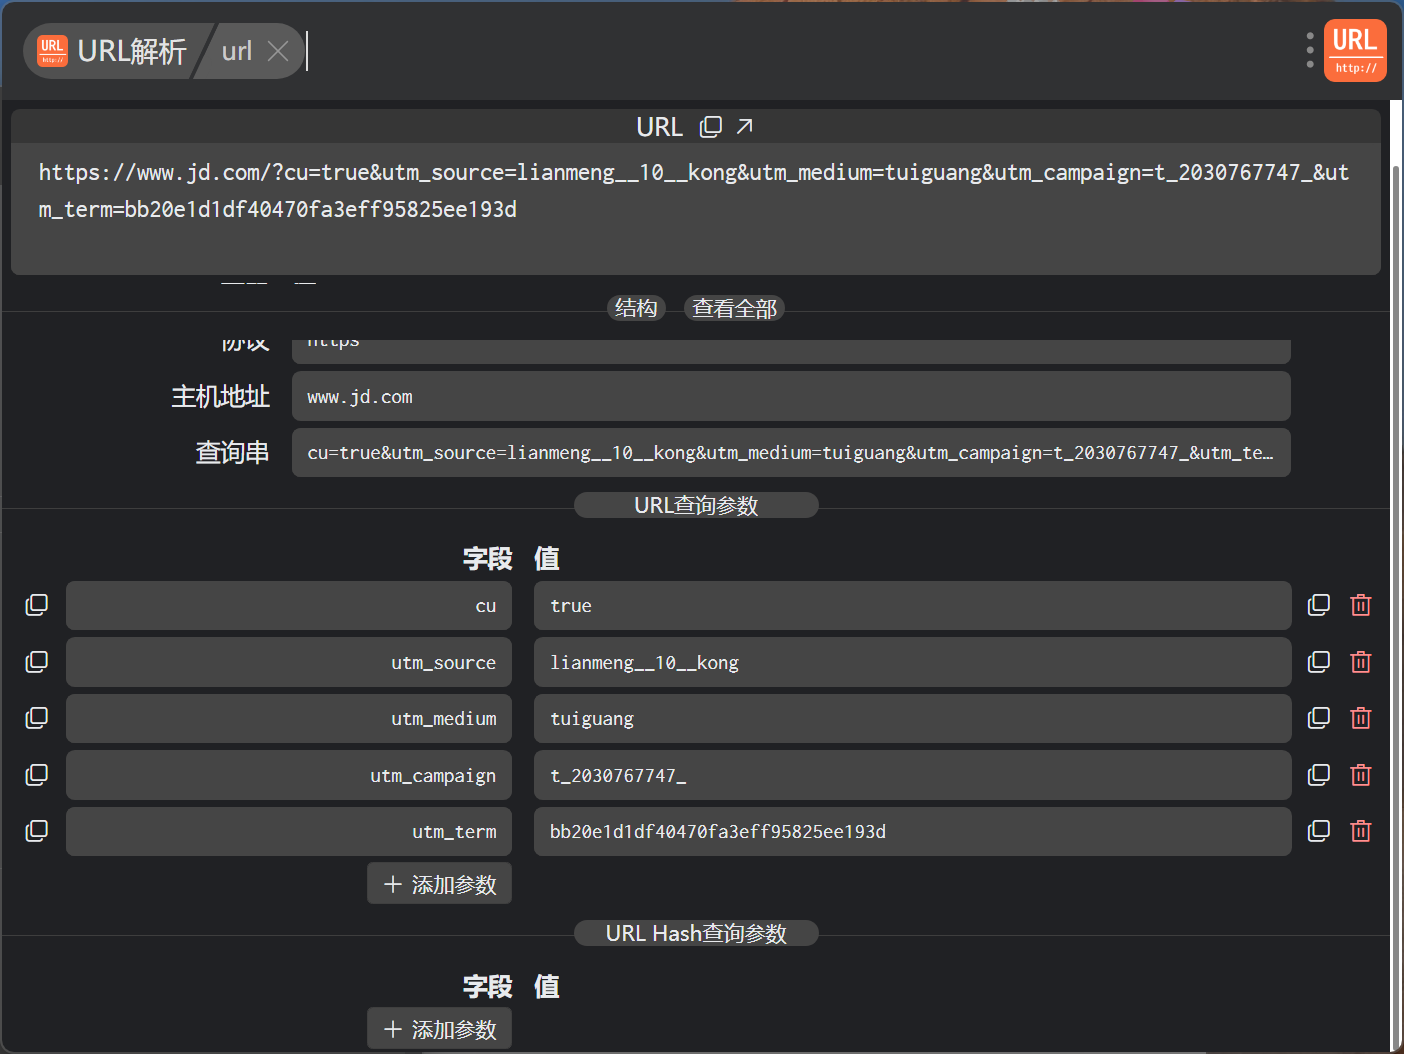
Task: Select the 结构 view button
Action: coord(636,308)
